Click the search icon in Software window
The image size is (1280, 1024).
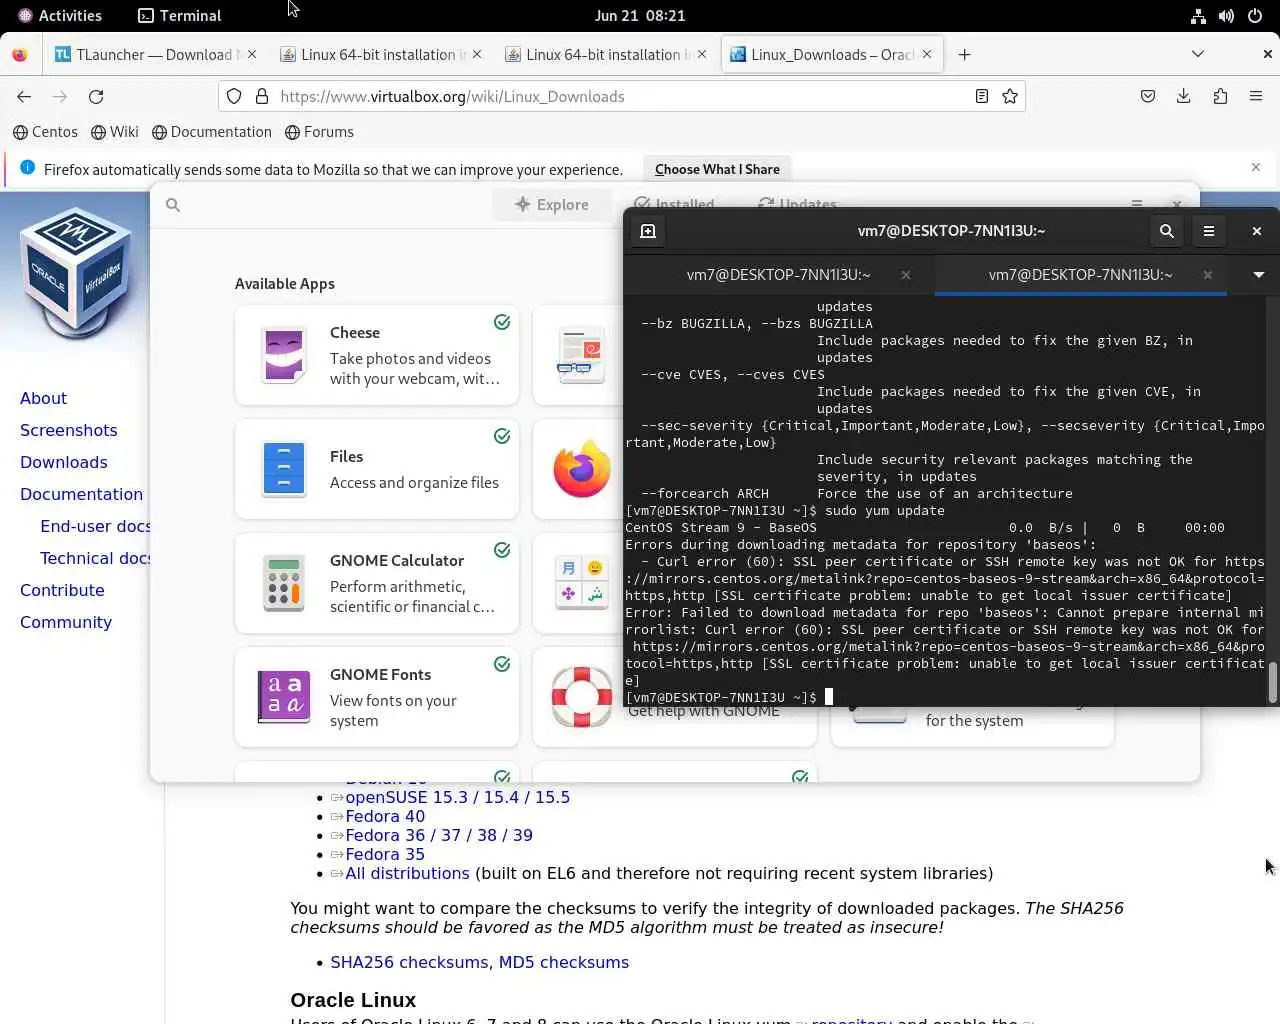pyautogui.click(x=173, y=205)
